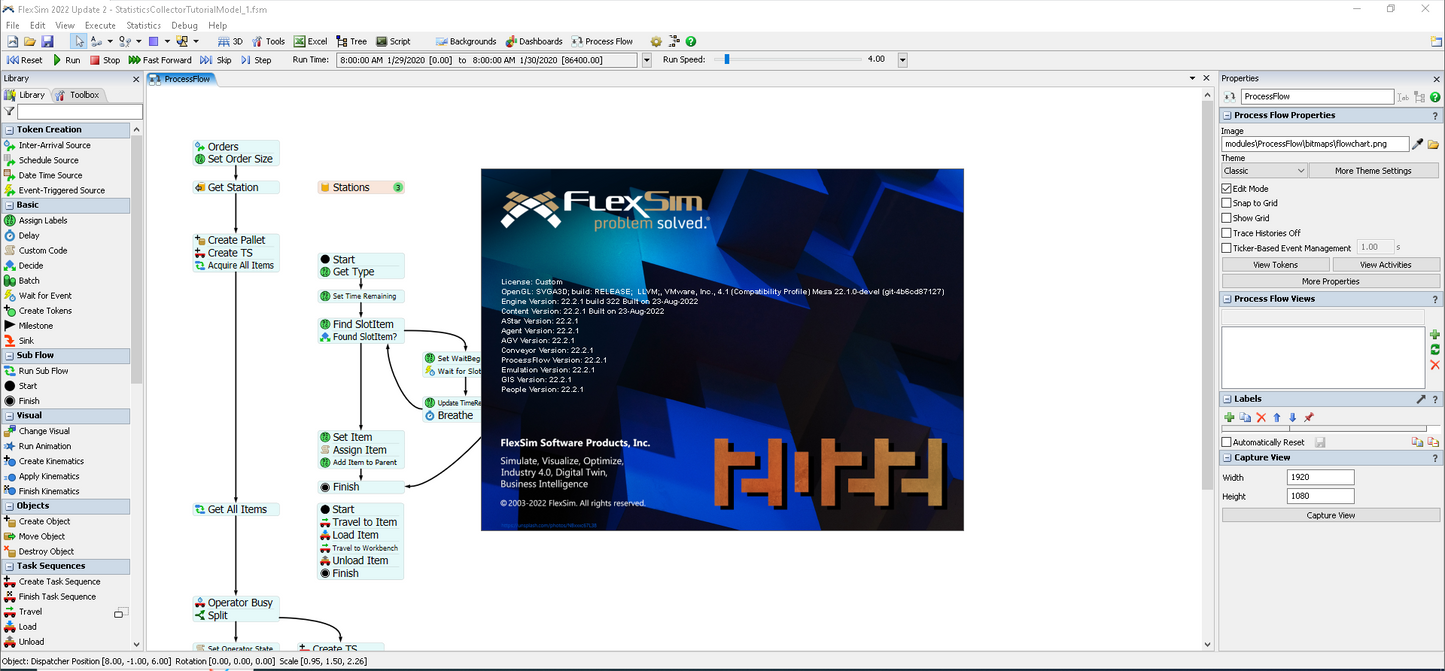The height and width of the screenshot is (671, 1445).
Task: Add a process flow view plus icon
Action: (1435, 335)
